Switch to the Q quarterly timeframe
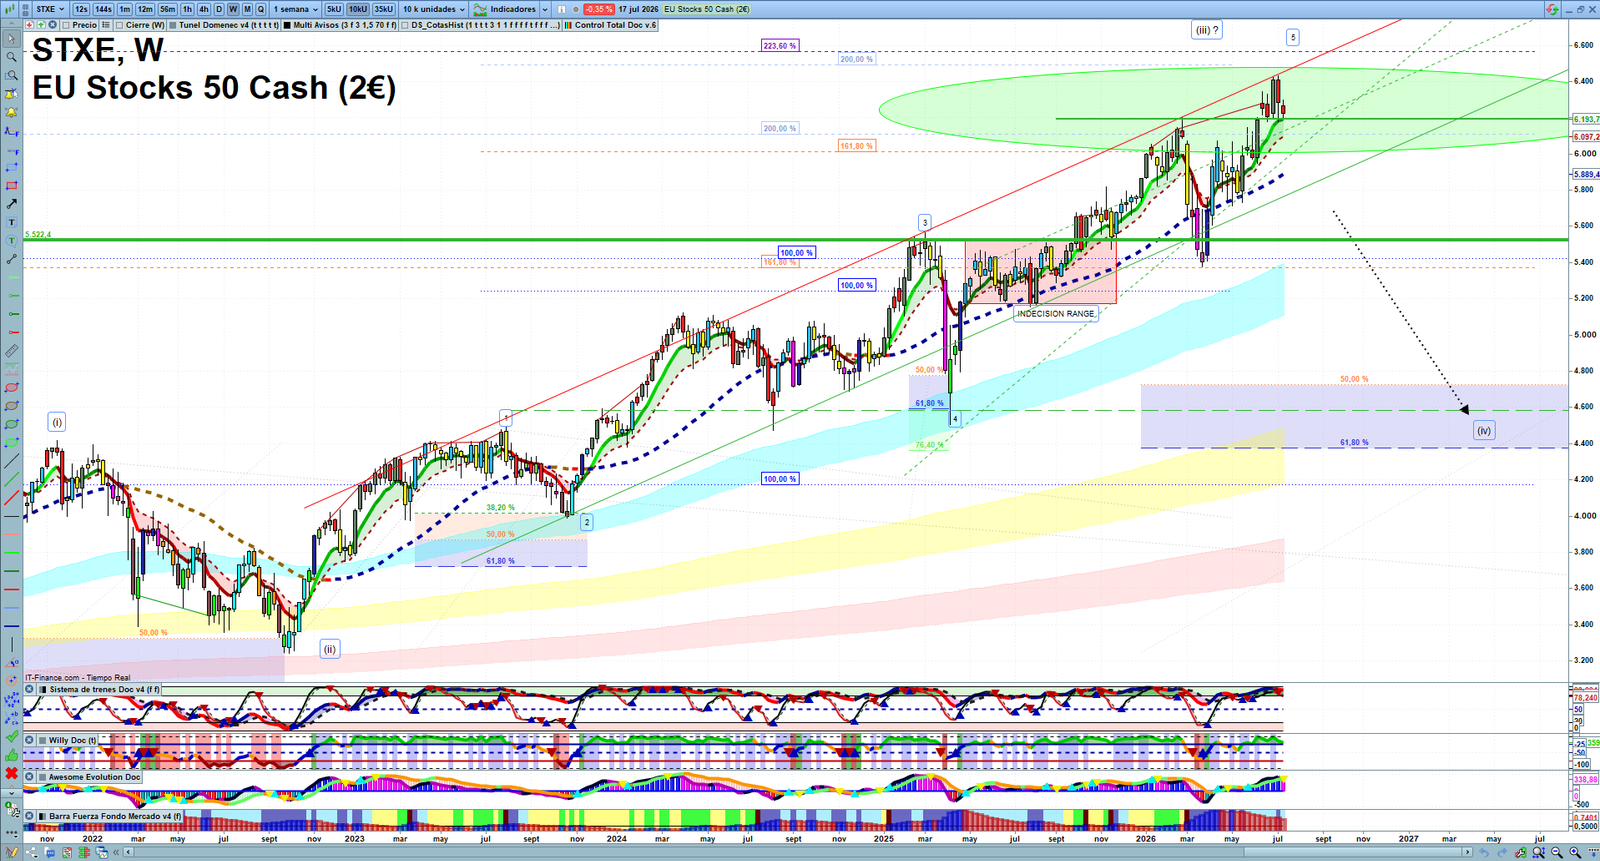The image size is (1600, 861). pyautogui.click(x=261, y=9)
